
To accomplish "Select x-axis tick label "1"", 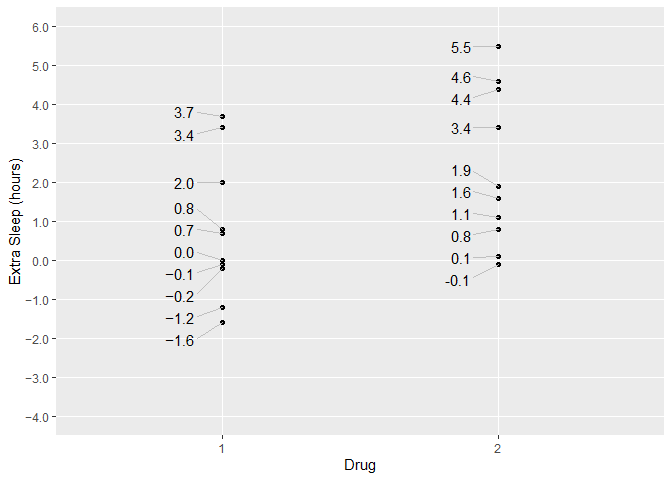I will click(222, 447).
